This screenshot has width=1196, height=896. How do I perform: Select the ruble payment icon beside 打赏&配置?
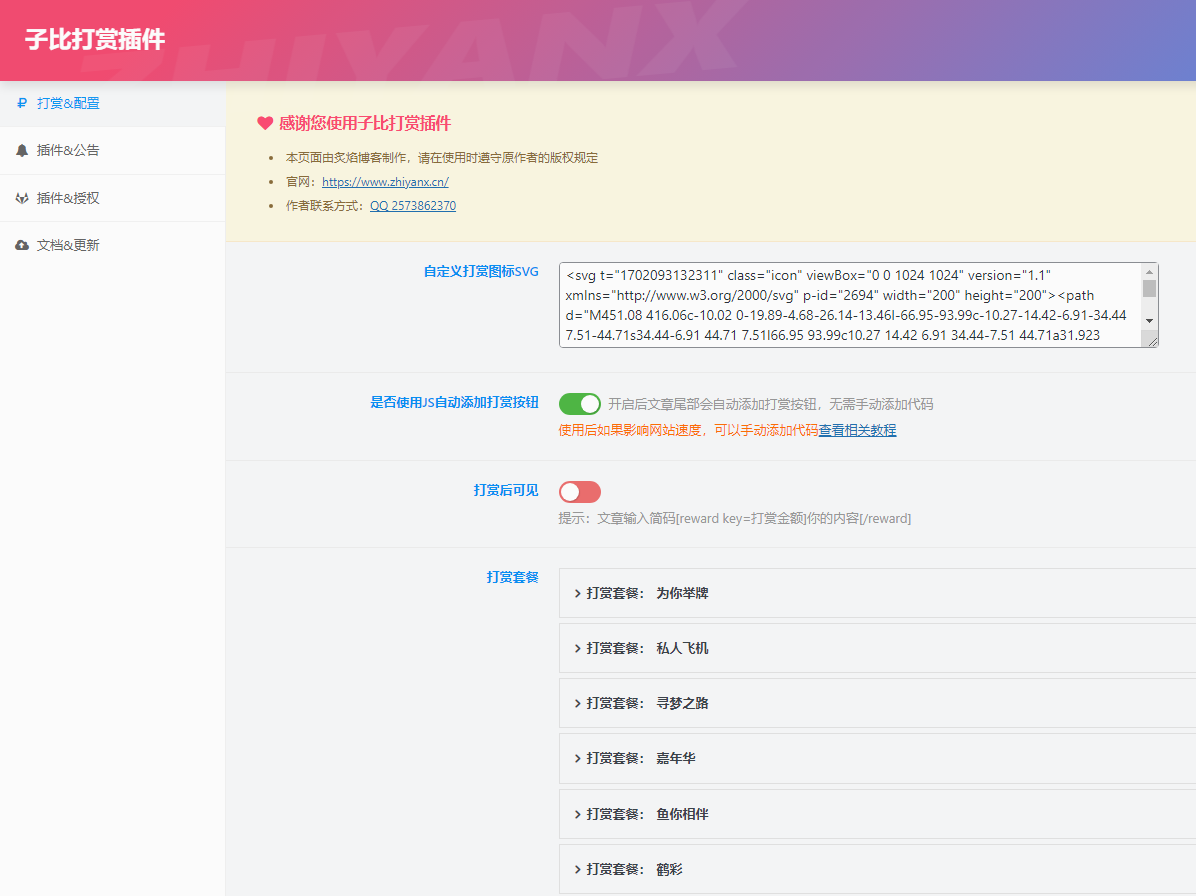point(20,102)
